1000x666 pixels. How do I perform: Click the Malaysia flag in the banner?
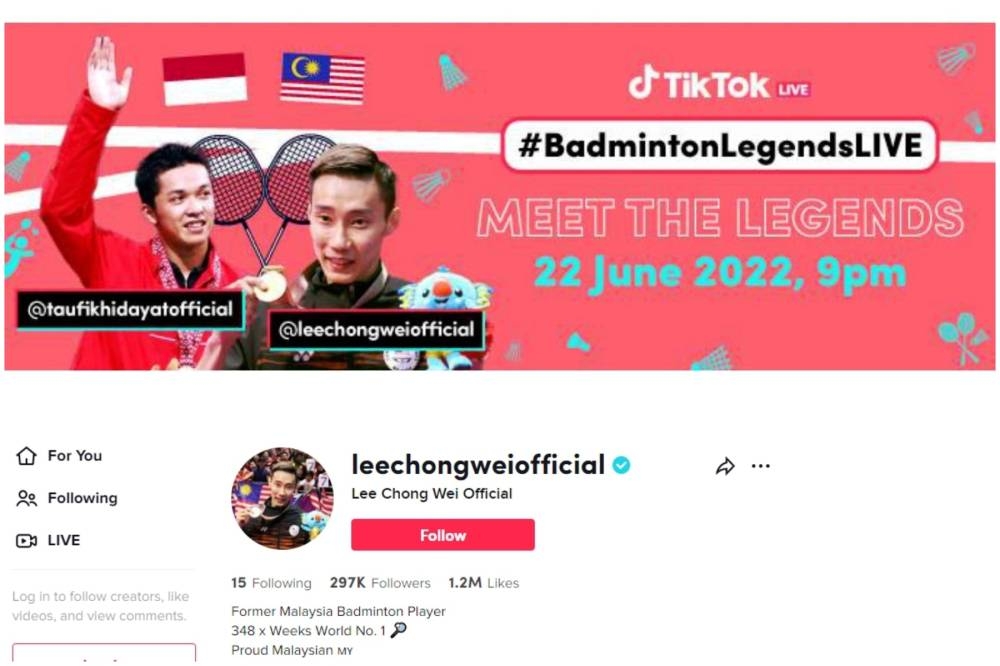pos(323,78)
